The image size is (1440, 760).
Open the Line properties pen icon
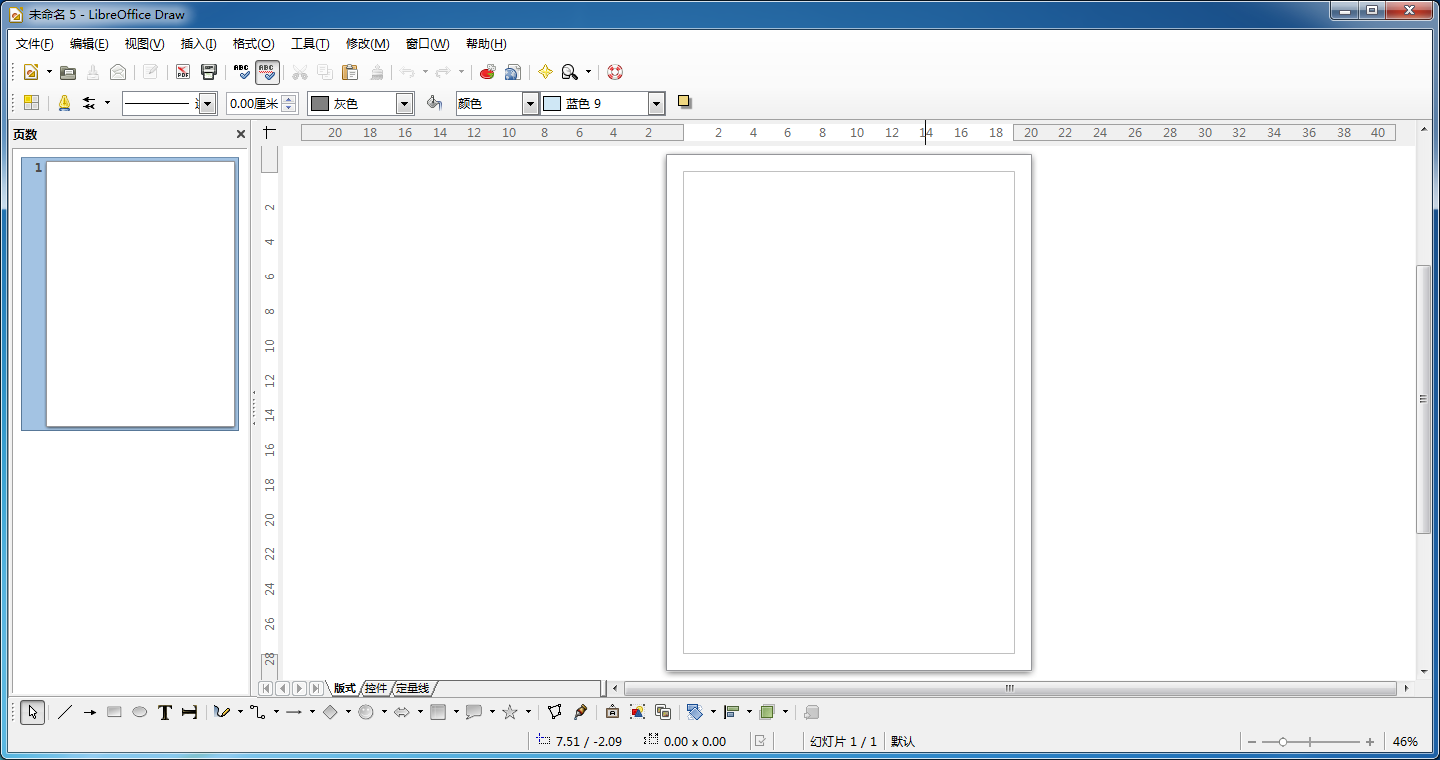64,103
